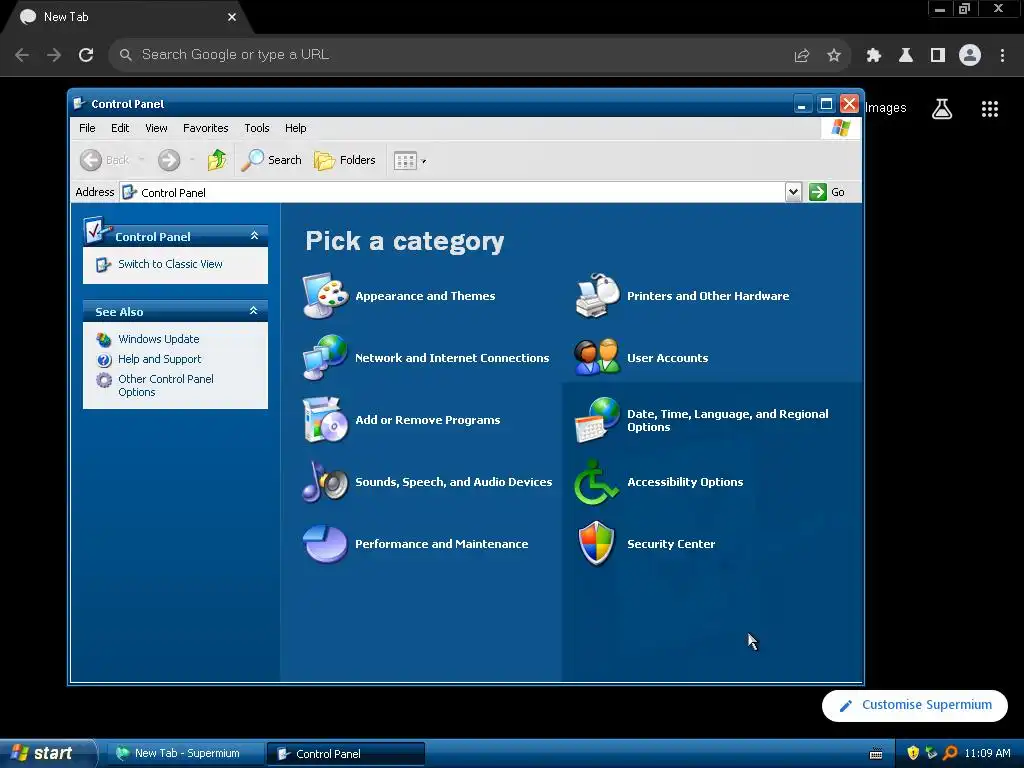Toggle the Folders pane button

[x=345, y=160]
